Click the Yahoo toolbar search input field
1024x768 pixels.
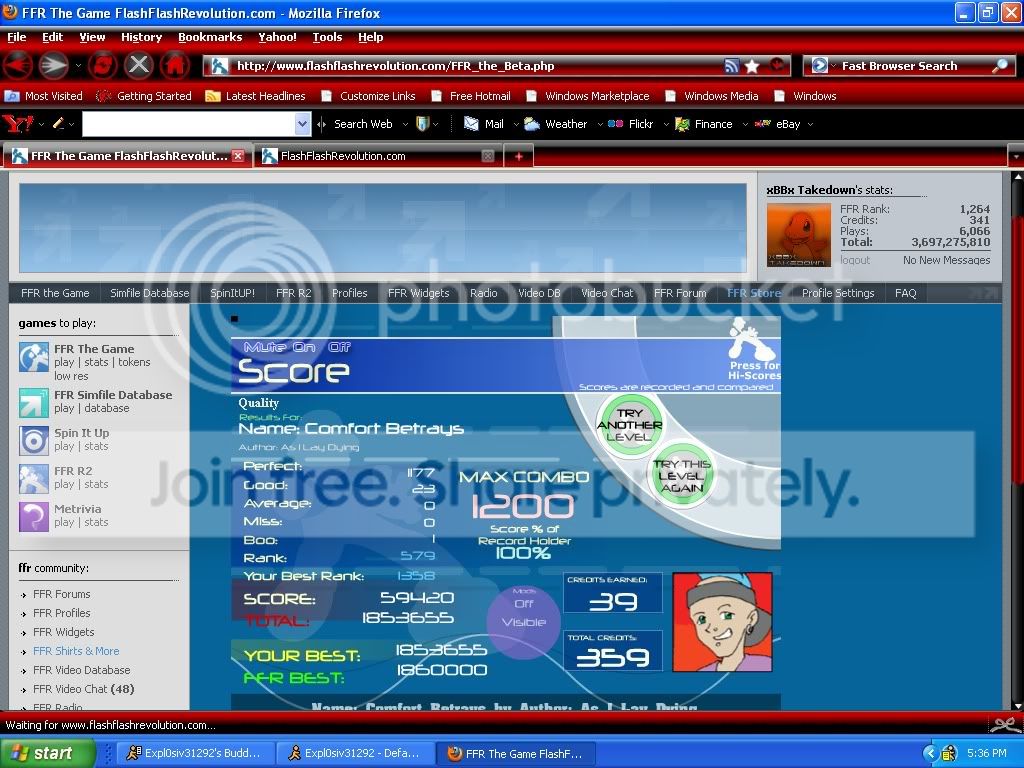(x=189, y=124)
